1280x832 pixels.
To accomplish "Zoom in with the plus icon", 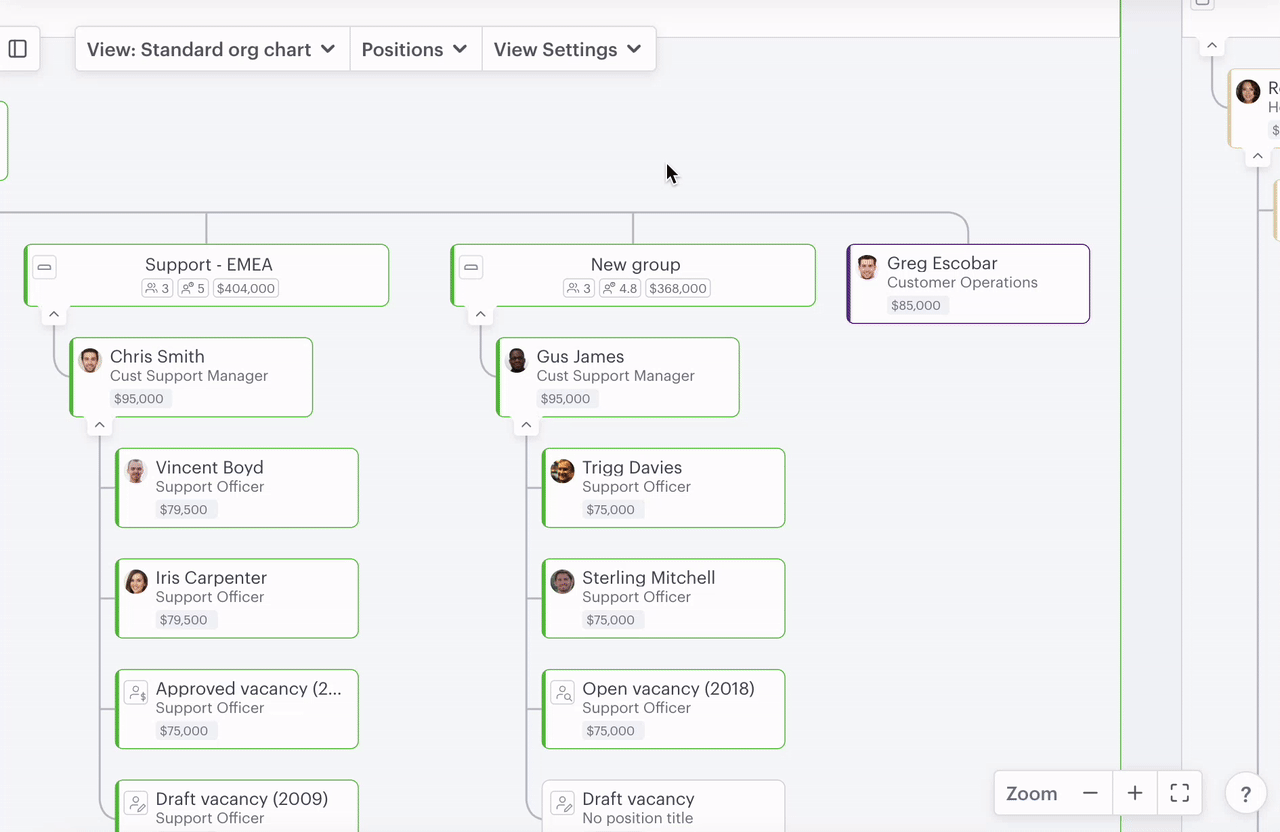I will tap(1134, 793).
